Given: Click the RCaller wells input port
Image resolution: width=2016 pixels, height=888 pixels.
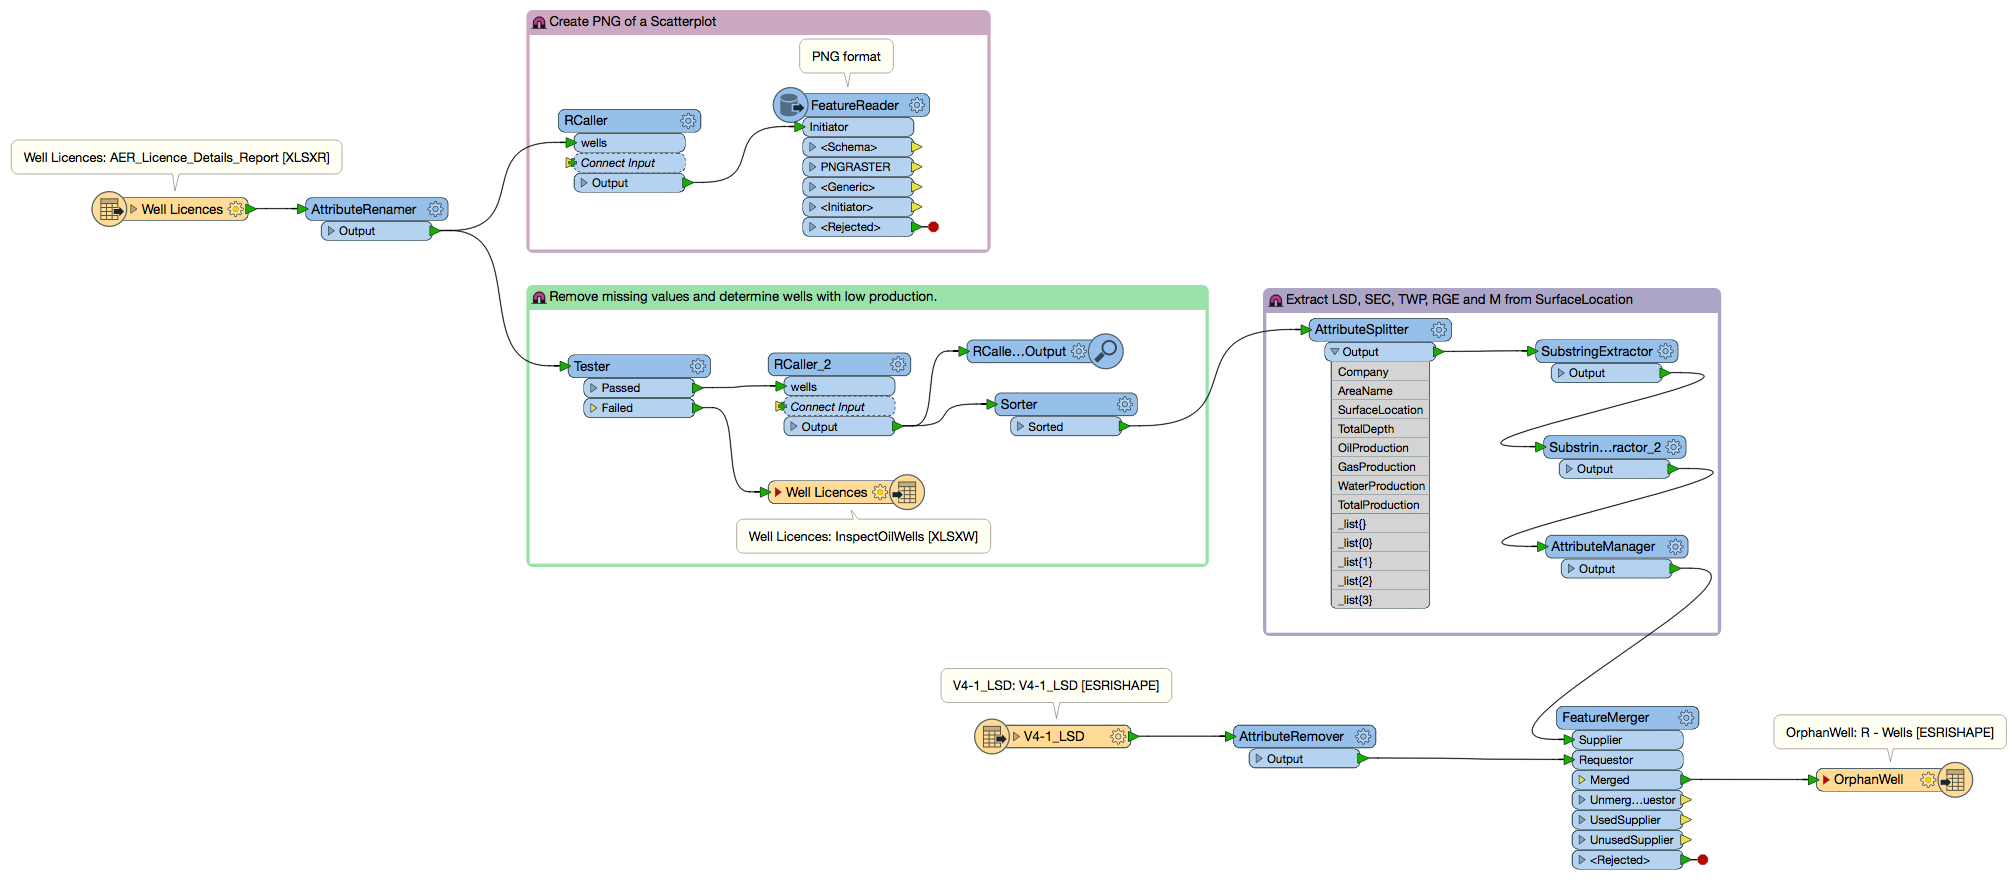Looking at the screenshot, I should point(571,143).
